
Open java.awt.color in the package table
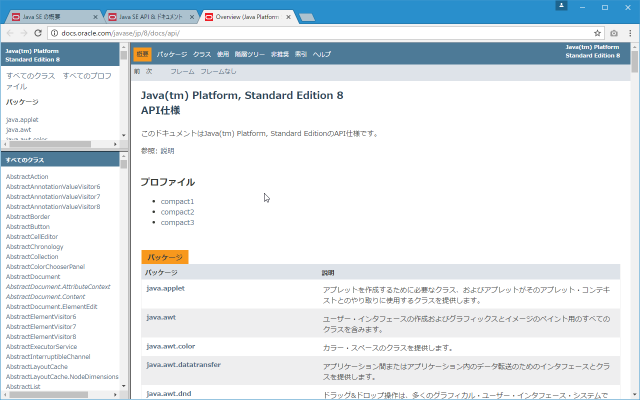pyautogui.click(x=171, y=346)
